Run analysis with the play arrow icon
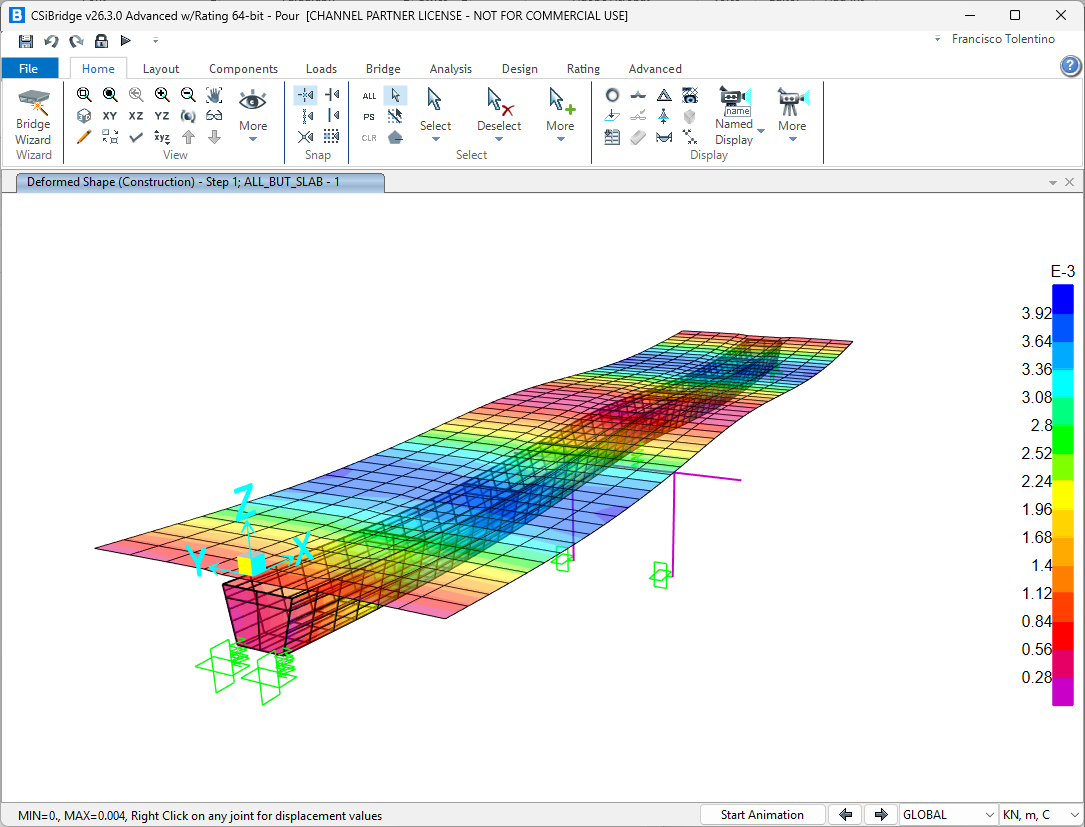 click(x=126, y=41)
